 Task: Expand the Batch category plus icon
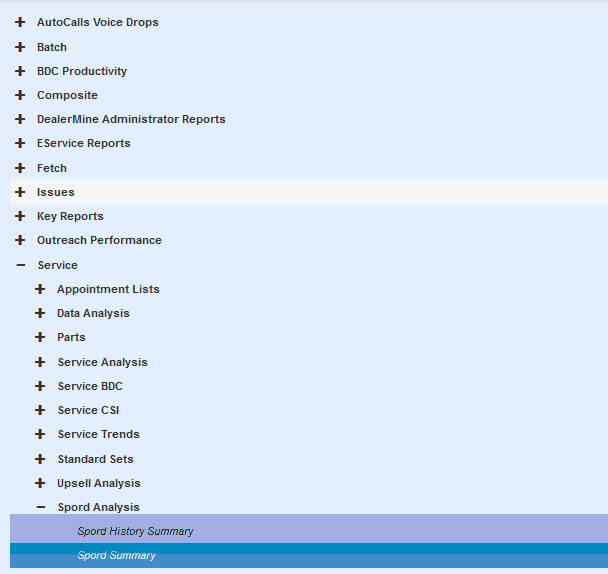(x=20, y=47)
